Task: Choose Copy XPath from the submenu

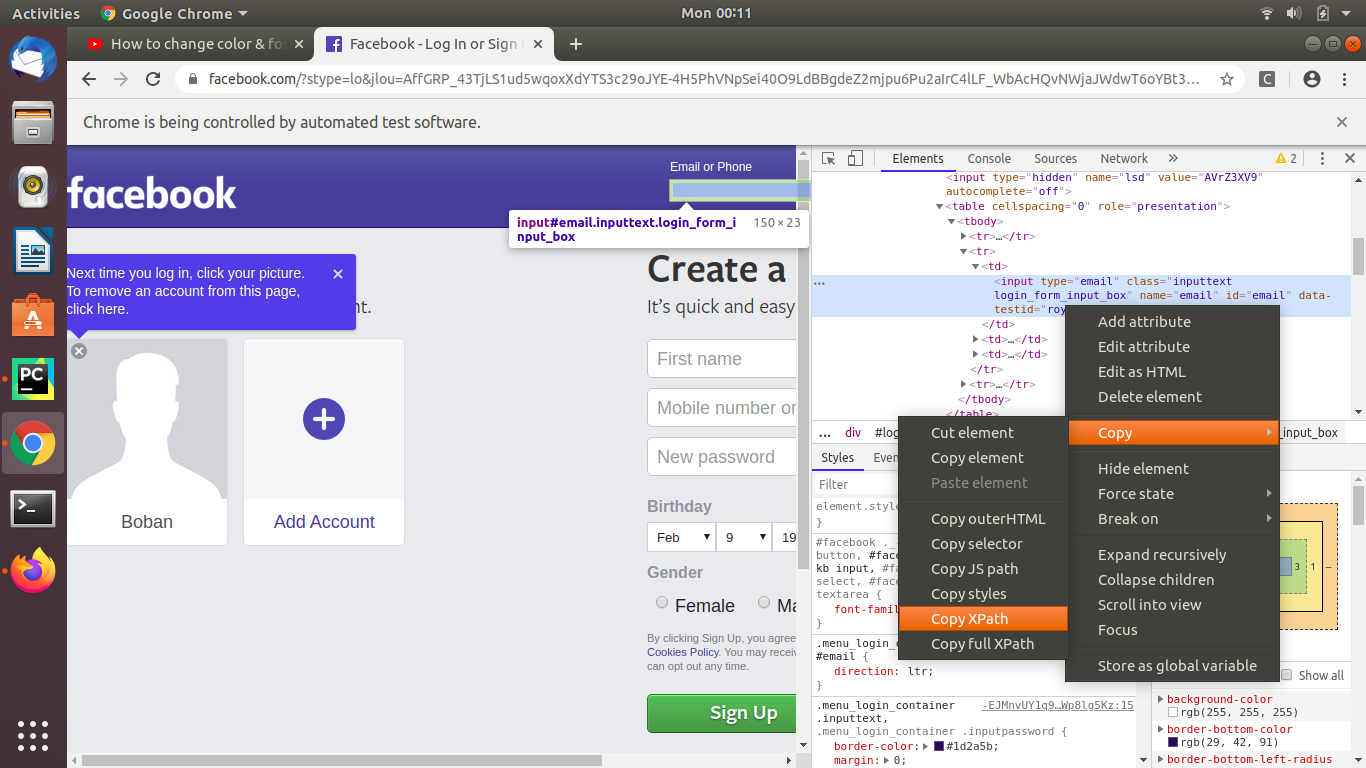Action: coord(983,619)
